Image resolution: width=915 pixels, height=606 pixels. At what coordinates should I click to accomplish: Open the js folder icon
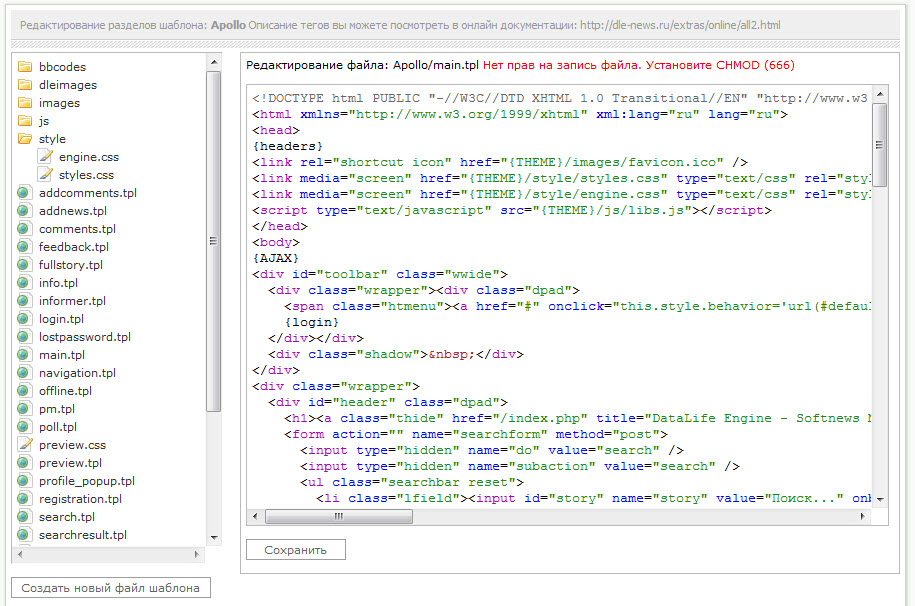click(25, 120)
